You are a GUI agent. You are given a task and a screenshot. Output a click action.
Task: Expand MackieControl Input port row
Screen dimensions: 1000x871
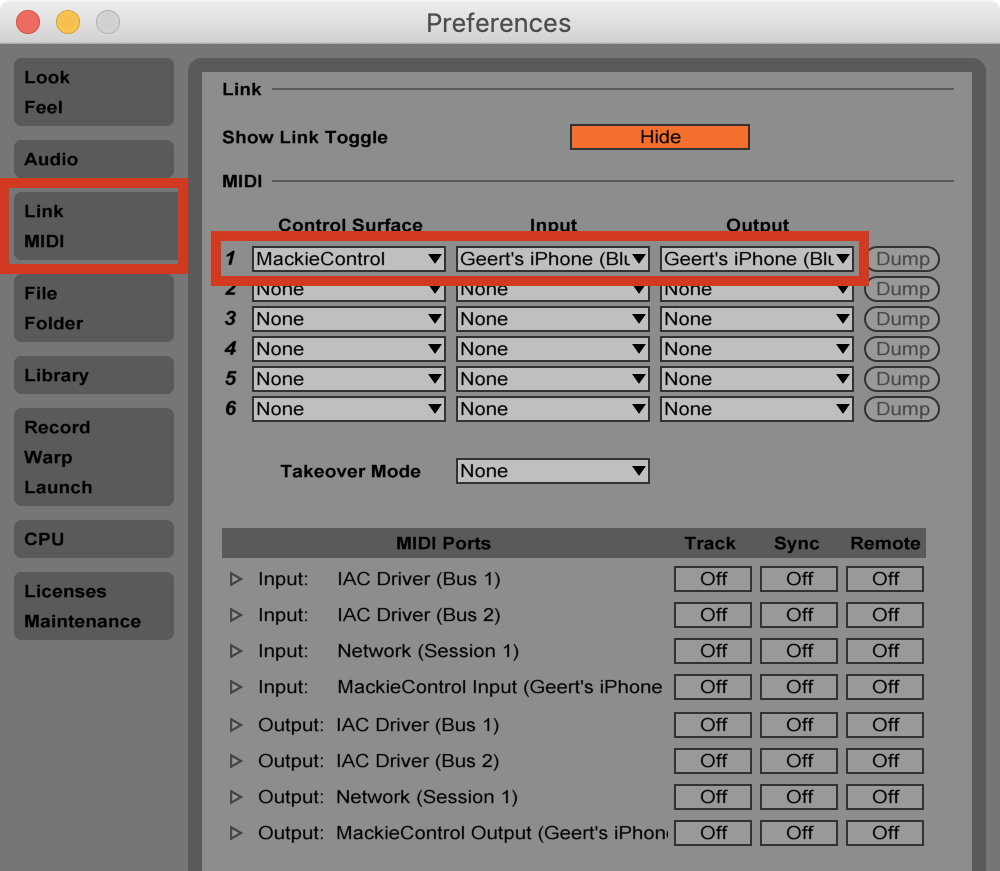coord(236,687)
